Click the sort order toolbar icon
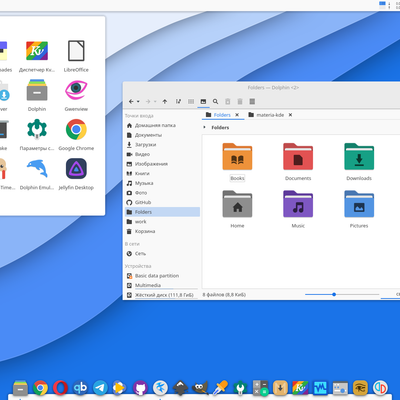The width and height of the screenshot is (400, 400). tap(178, 101)
